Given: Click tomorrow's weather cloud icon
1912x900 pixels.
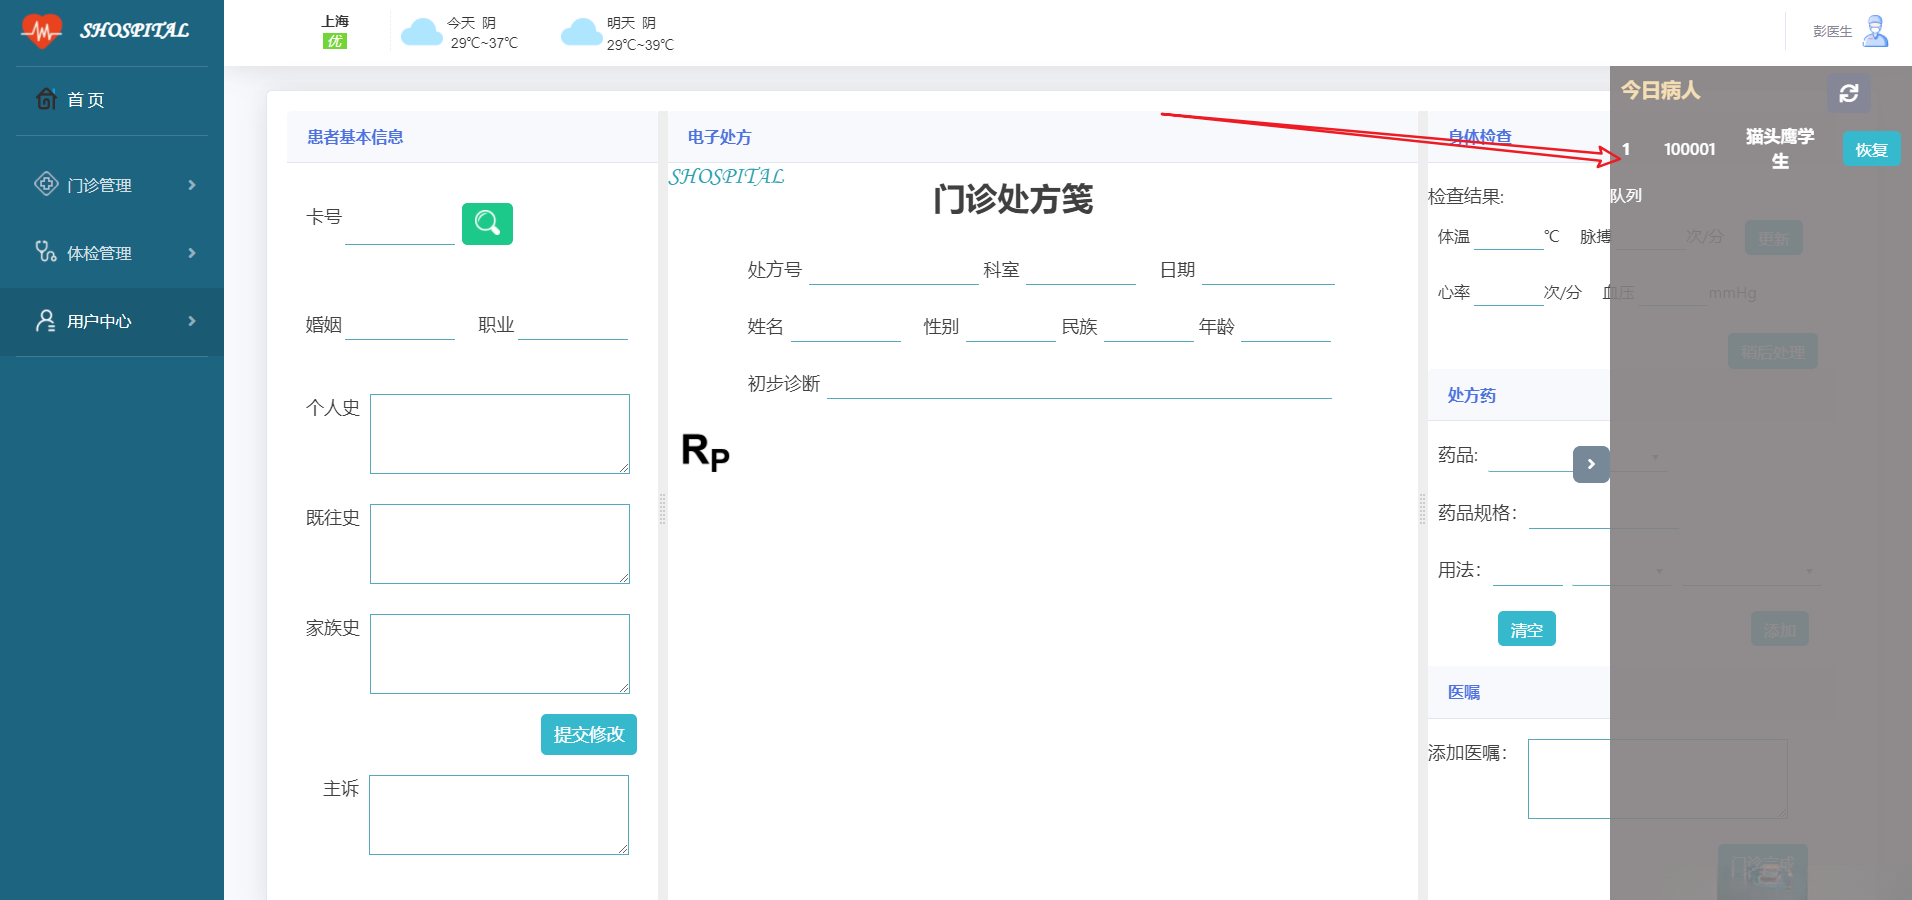Looking at the screenshot, I should 581,33.
